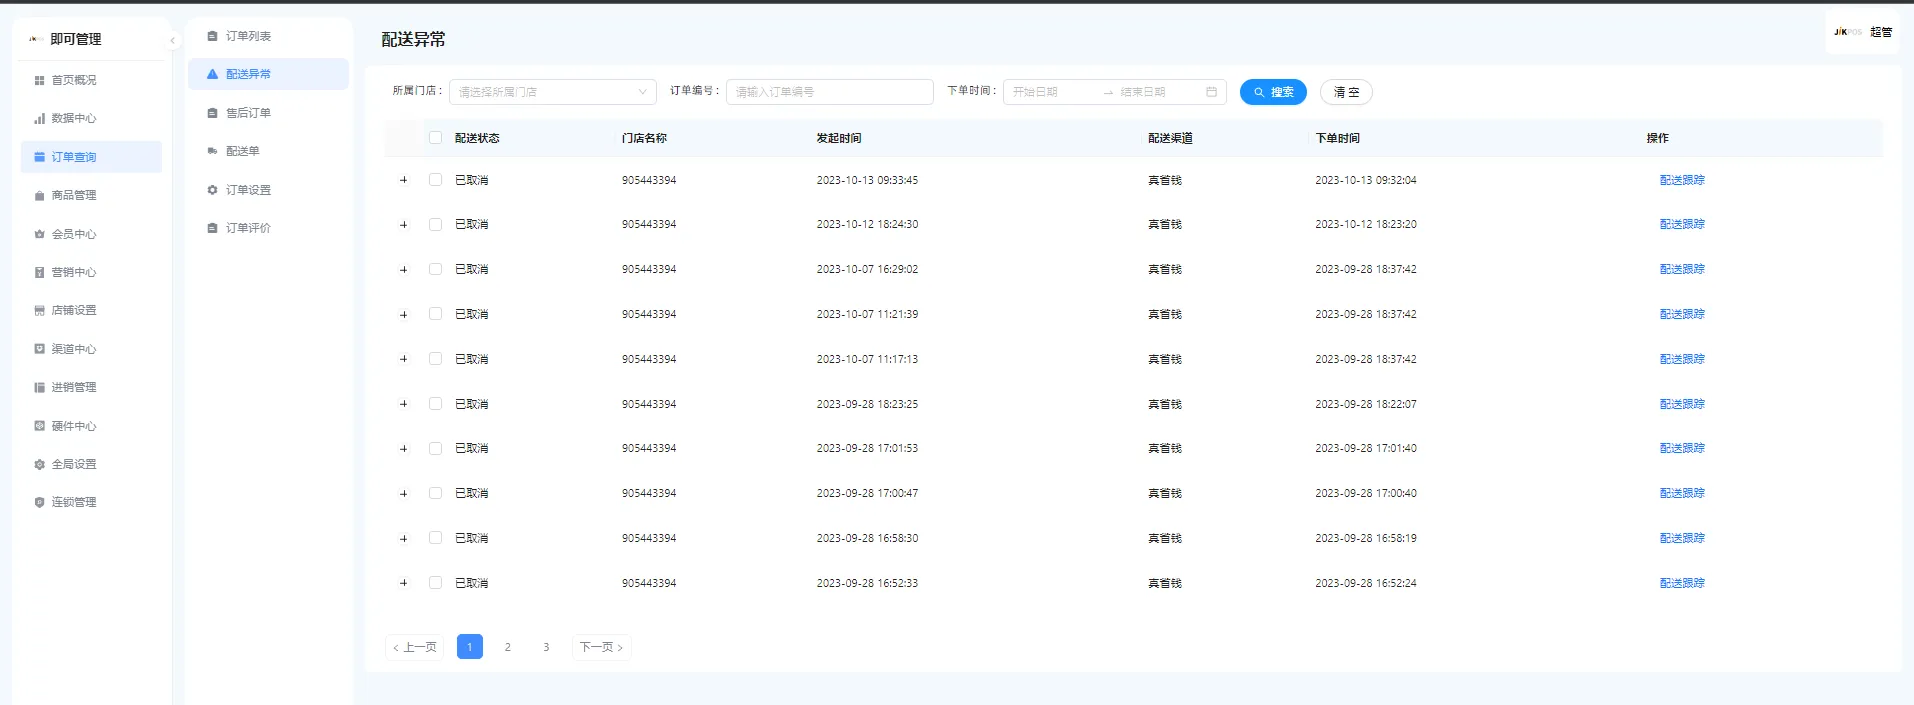Click the 首页概况 sidebar icon
The height and width of the screenshot is (705, 1914).
39,80
